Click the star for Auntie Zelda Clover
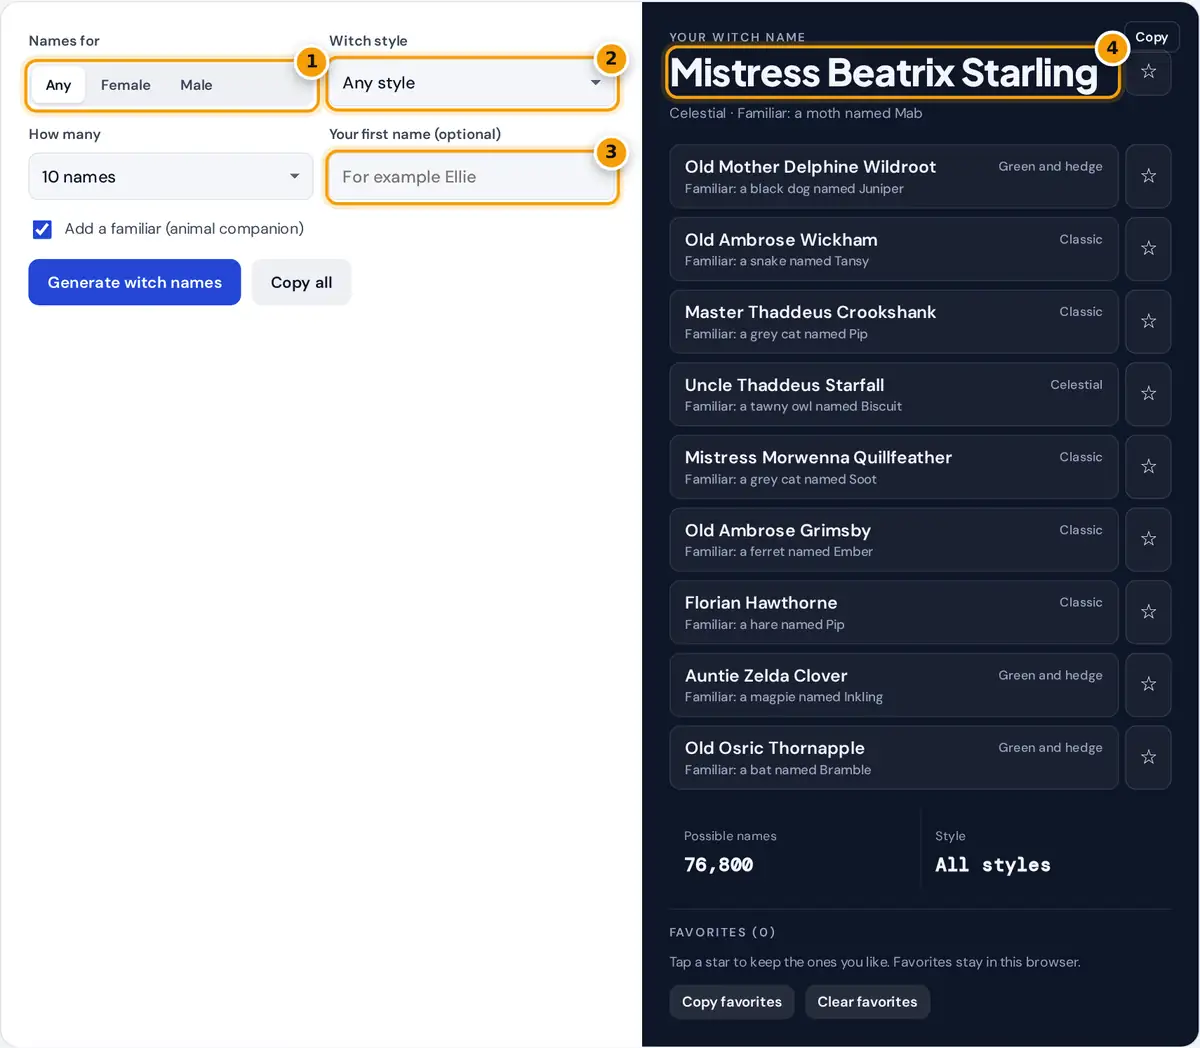 [1148, 684]
